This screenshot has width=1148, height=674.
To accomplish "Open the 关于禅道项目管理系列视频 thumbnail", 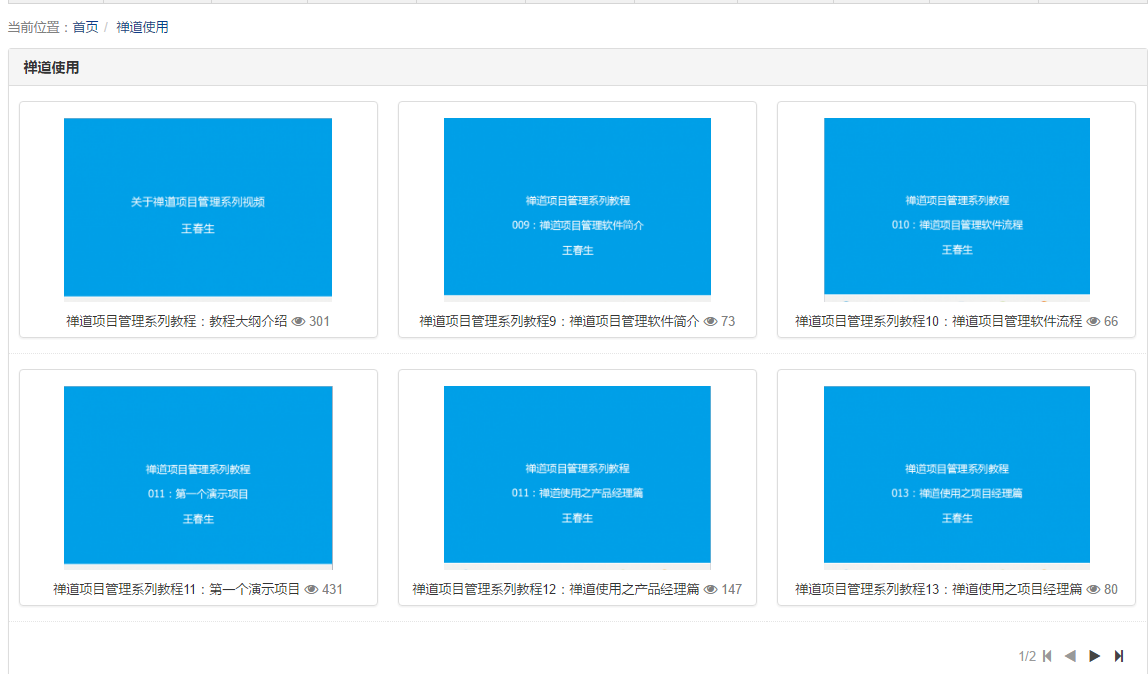I will 198,207.
